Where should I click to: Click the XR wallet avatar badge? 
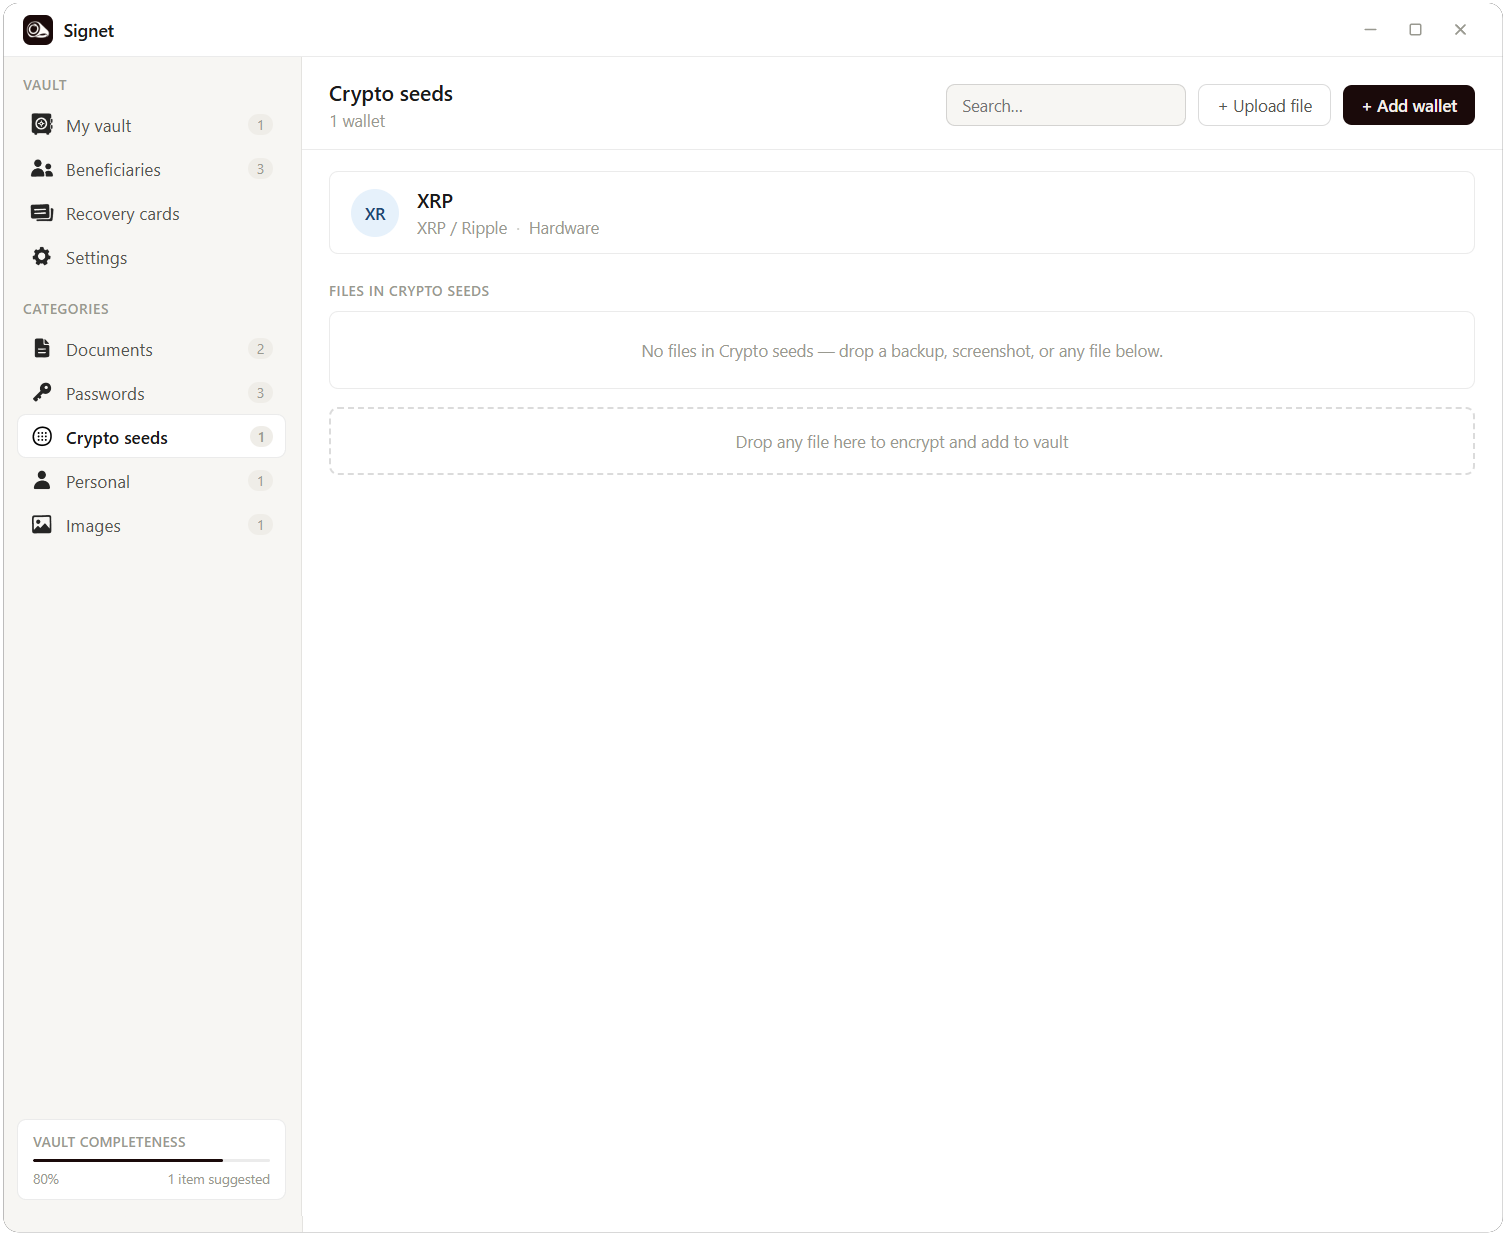click(375, 213)
